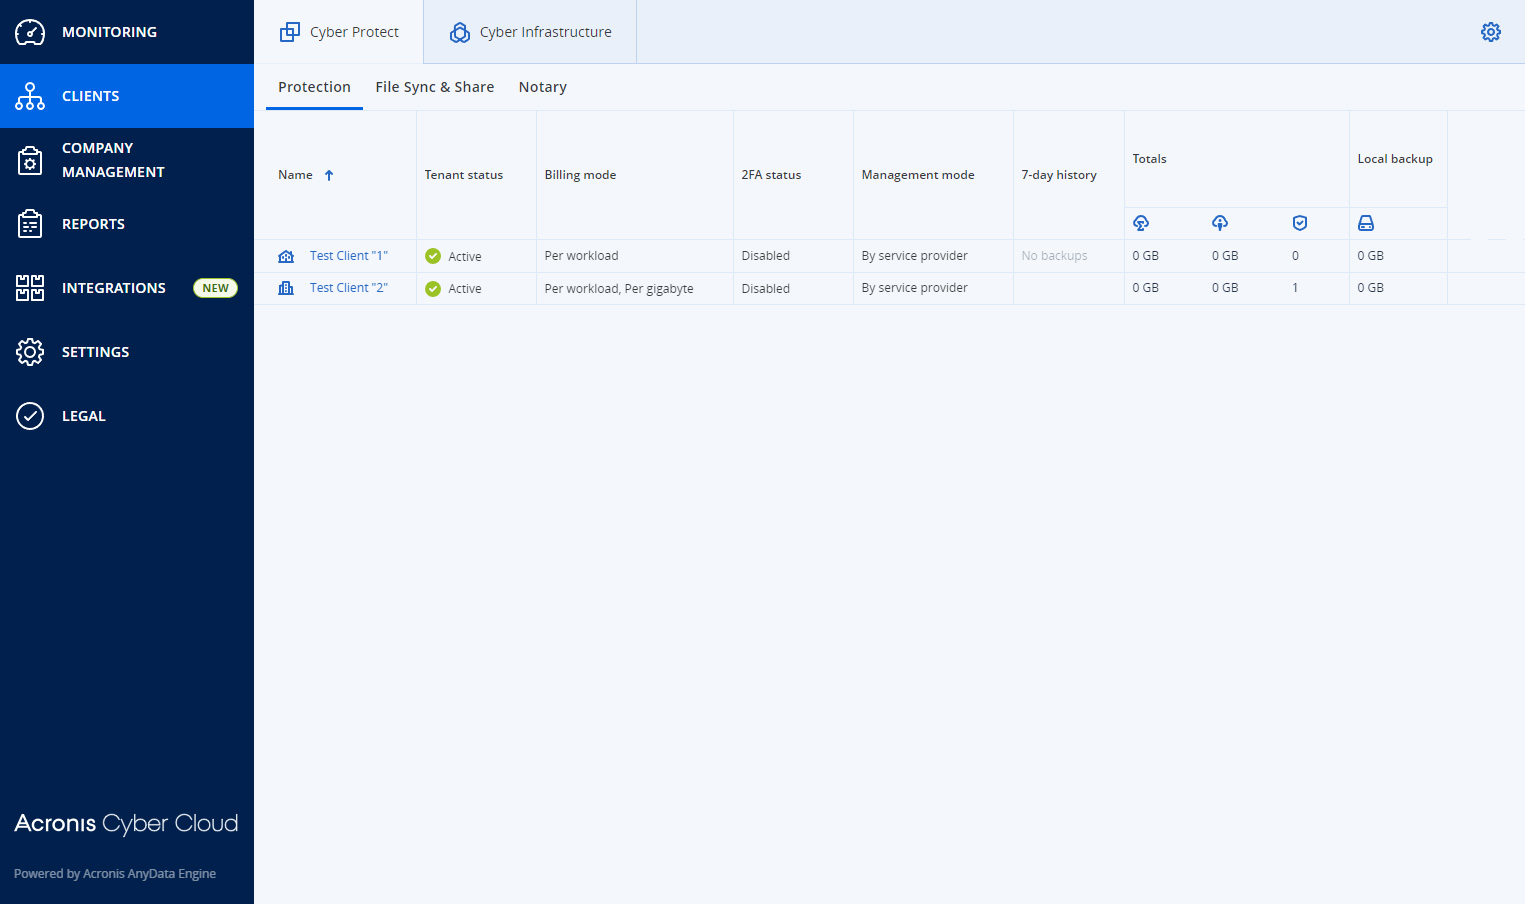Select the Clients sidebar menu item
The width and height of the screenshot is (1525, 904).
click(x=90, y=96)
